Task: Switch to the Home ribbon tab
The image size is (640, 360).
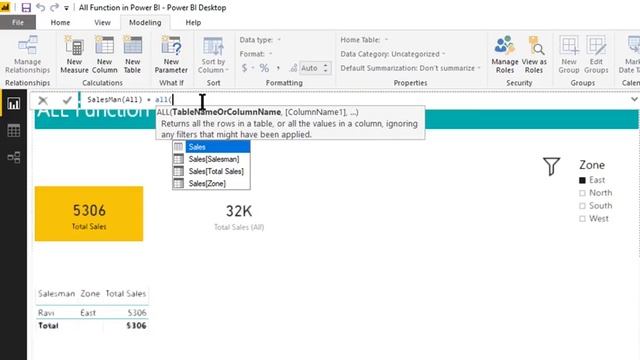Action: [x=60, y=22]
